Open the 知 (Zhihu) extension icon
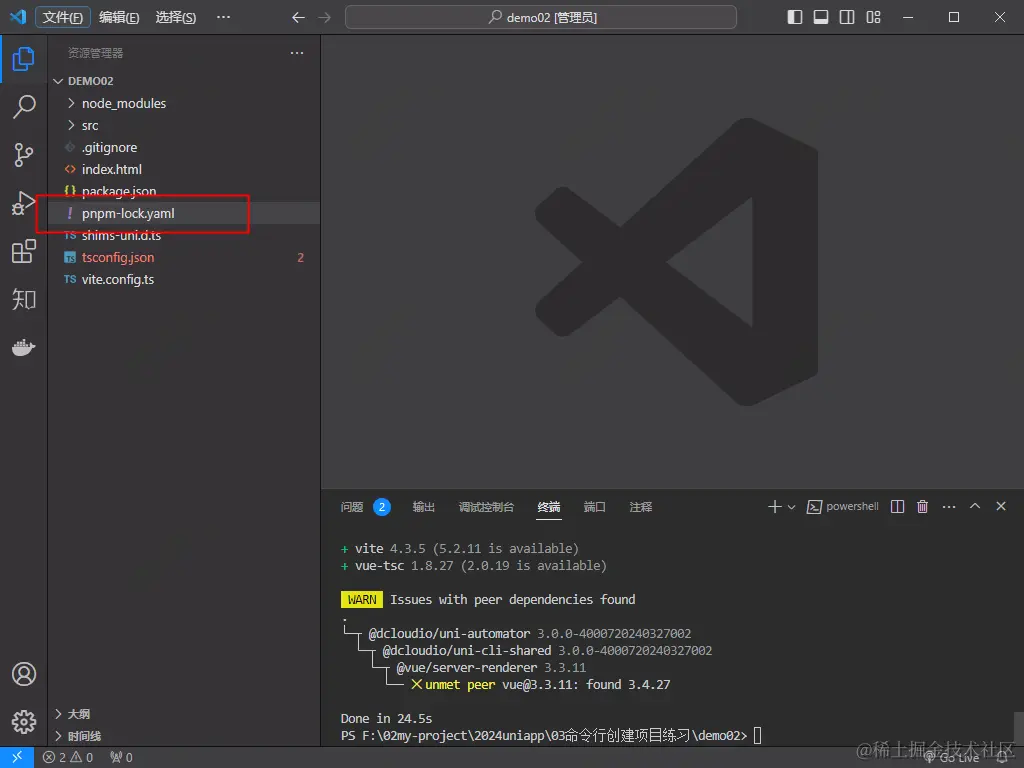 (x=24, y=299)
